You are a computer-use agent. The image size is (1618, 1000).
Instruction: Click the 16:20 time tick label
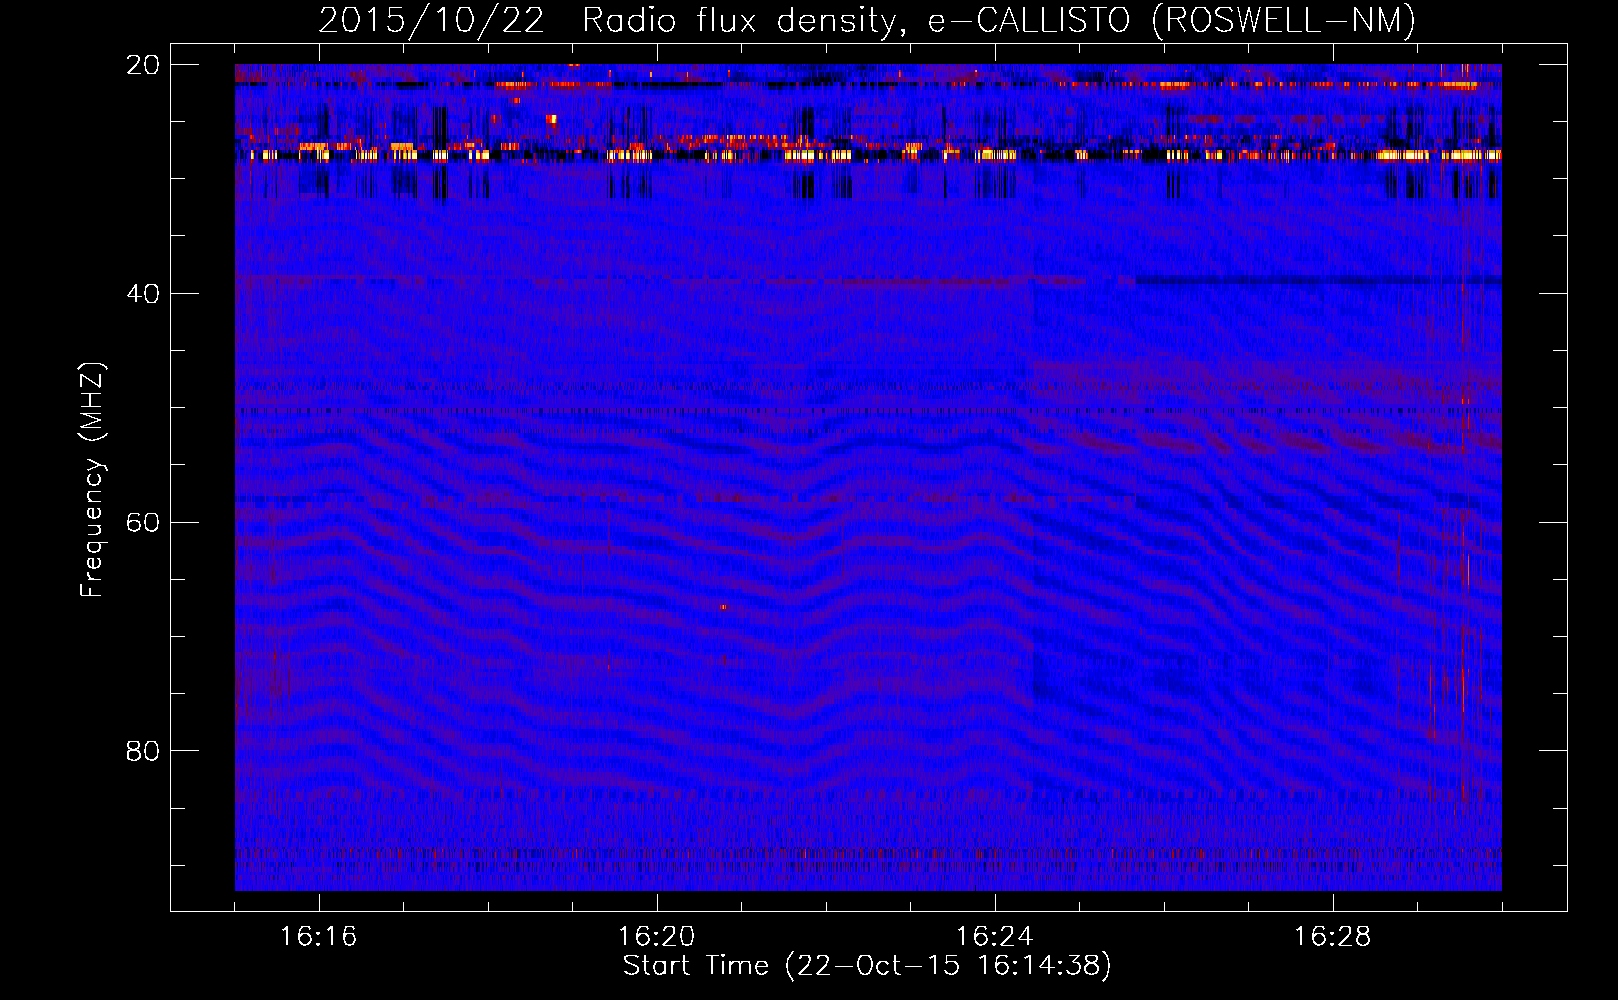point(657,937)
